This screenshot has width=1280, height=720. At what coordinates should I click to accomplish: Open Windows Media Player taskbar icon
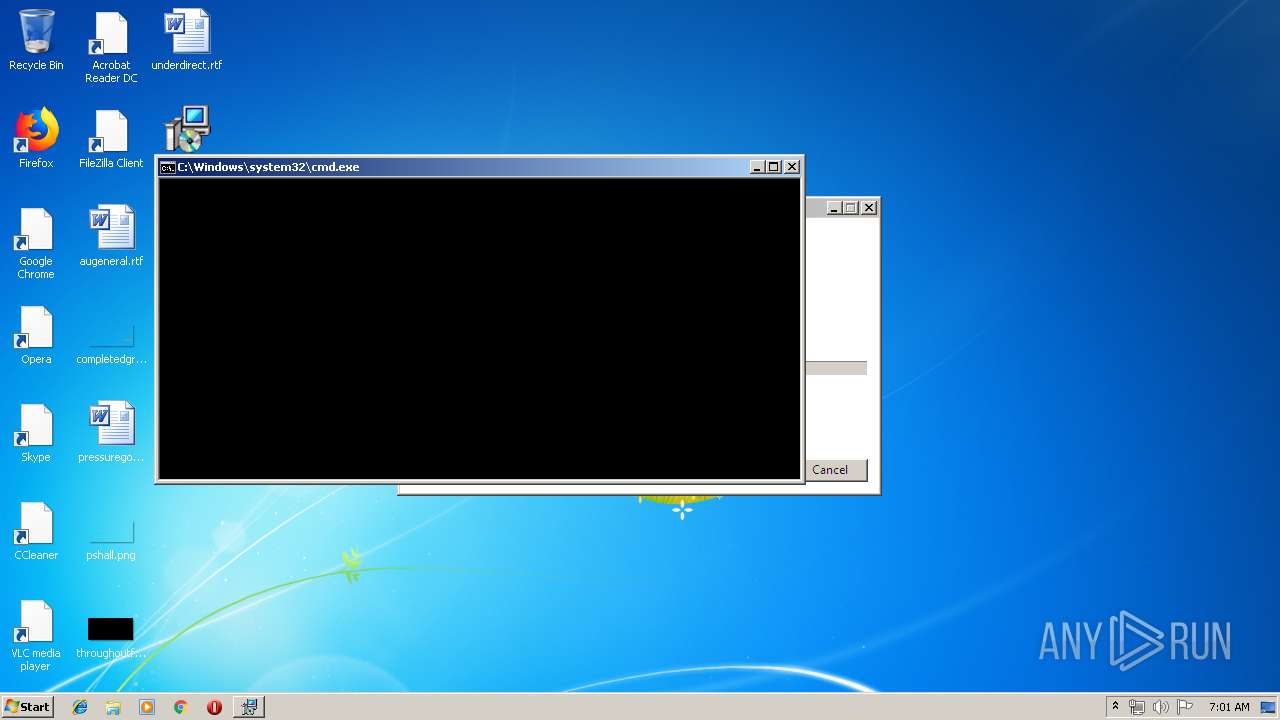[147, 707]
